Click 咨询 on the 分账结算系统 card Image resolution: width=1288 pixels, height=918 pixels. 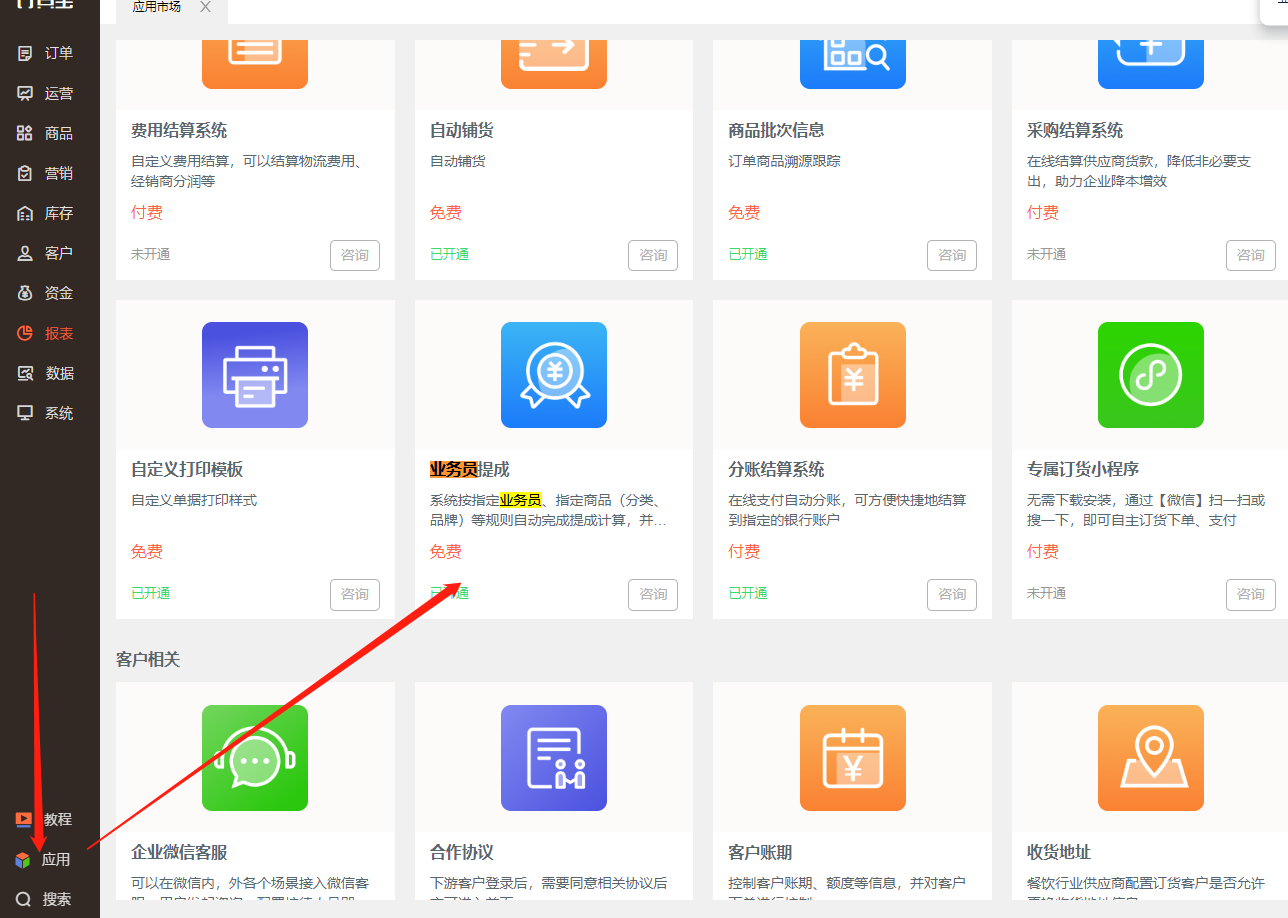952,594
